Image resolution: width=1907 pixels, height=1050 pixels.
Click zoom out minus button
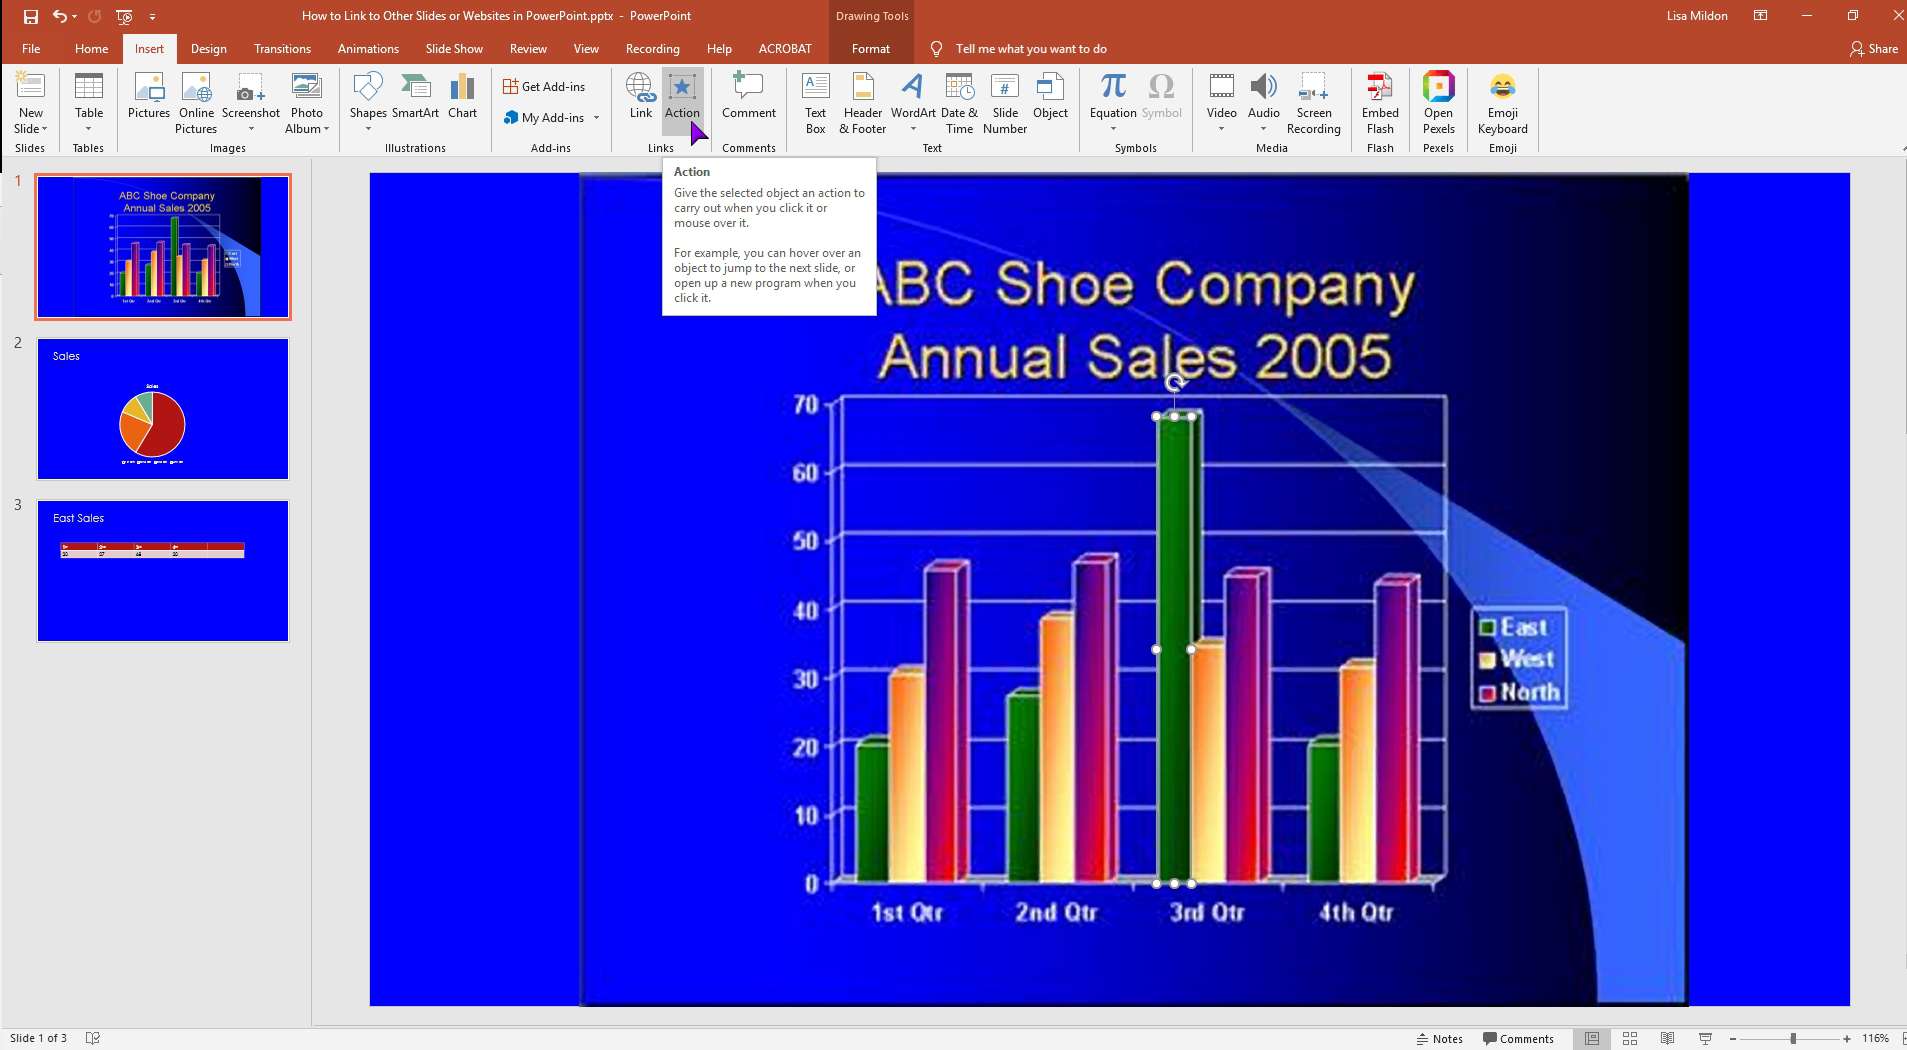[1733, 1038]
